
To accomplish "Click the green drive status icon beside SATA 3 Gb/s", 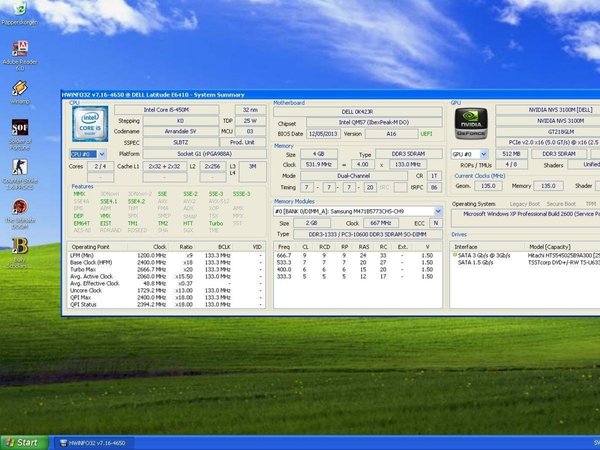I will tap(455, 255).
